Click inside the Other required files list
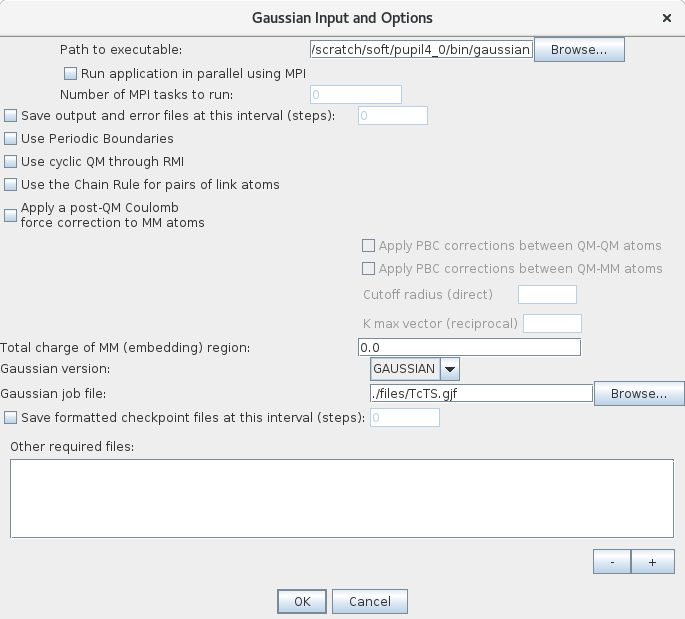This screenshot has width=685, height=619. (341, 497)
